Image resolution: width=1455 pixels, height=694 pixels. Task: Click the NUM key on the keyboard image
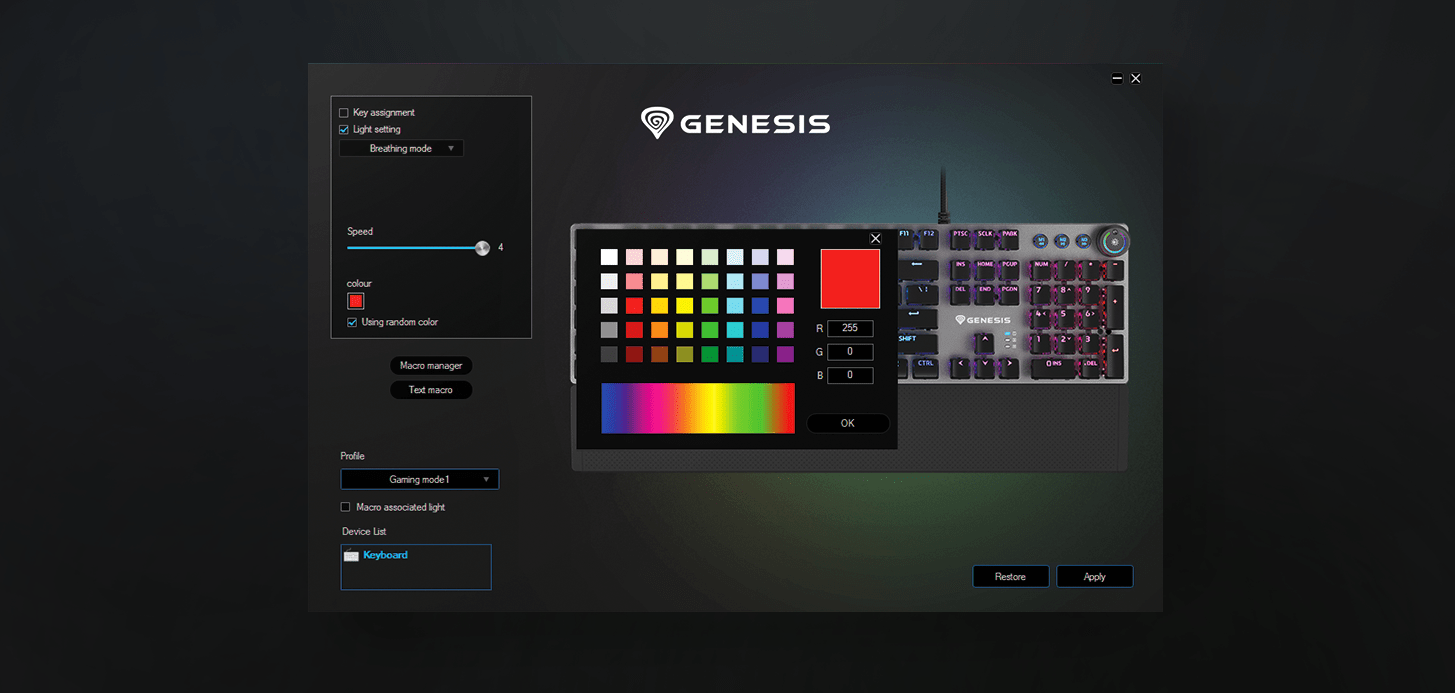[1042, 265]
